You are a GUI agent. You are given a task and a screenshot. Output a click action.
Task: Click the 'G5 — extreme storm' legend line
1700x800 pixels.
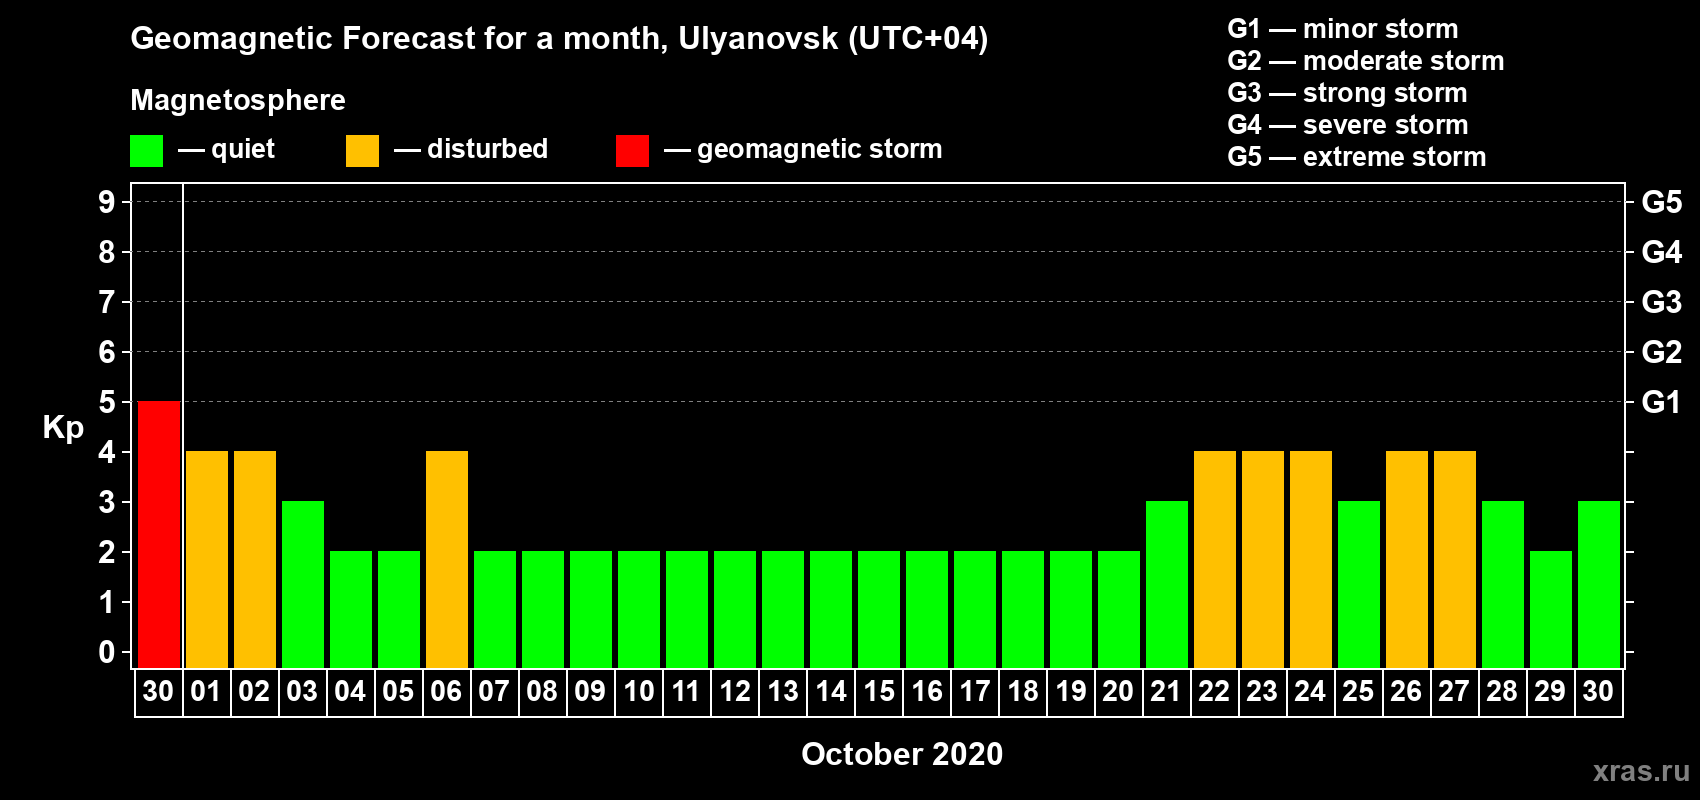pyautogui.click(x=1357, y=157)
